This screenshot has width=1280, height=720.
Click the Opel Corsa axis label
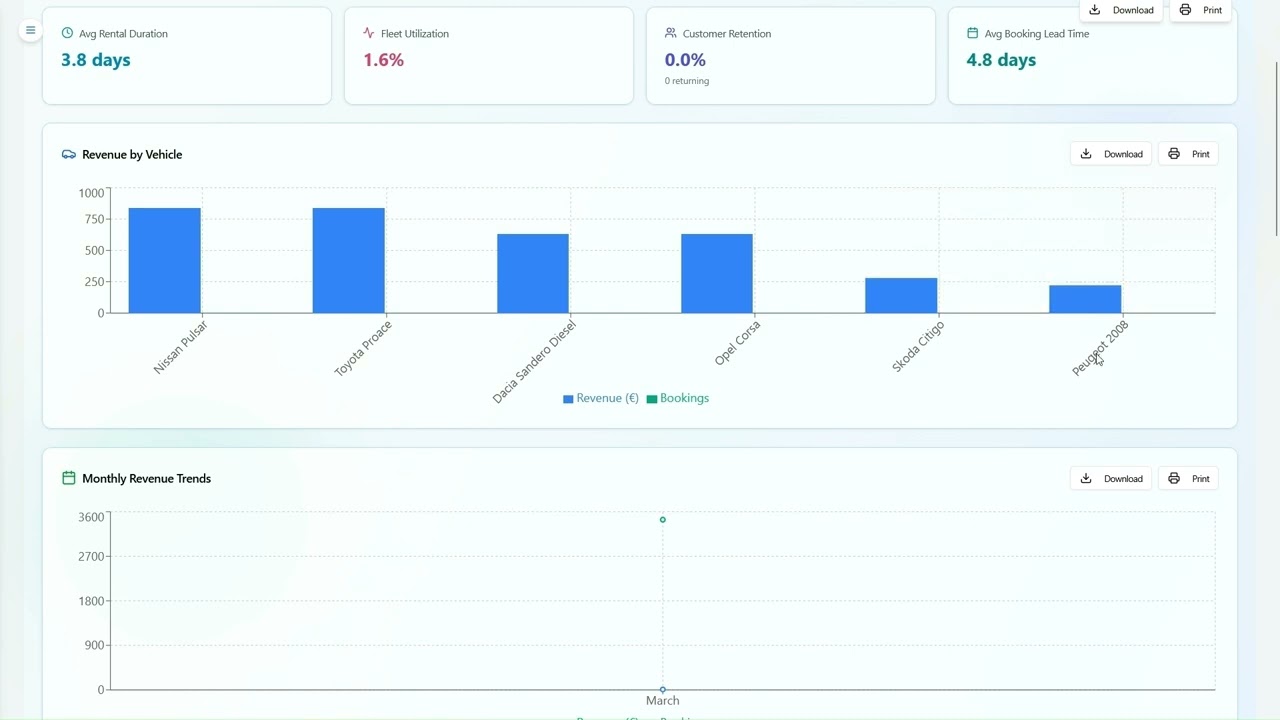click(737, 343)
